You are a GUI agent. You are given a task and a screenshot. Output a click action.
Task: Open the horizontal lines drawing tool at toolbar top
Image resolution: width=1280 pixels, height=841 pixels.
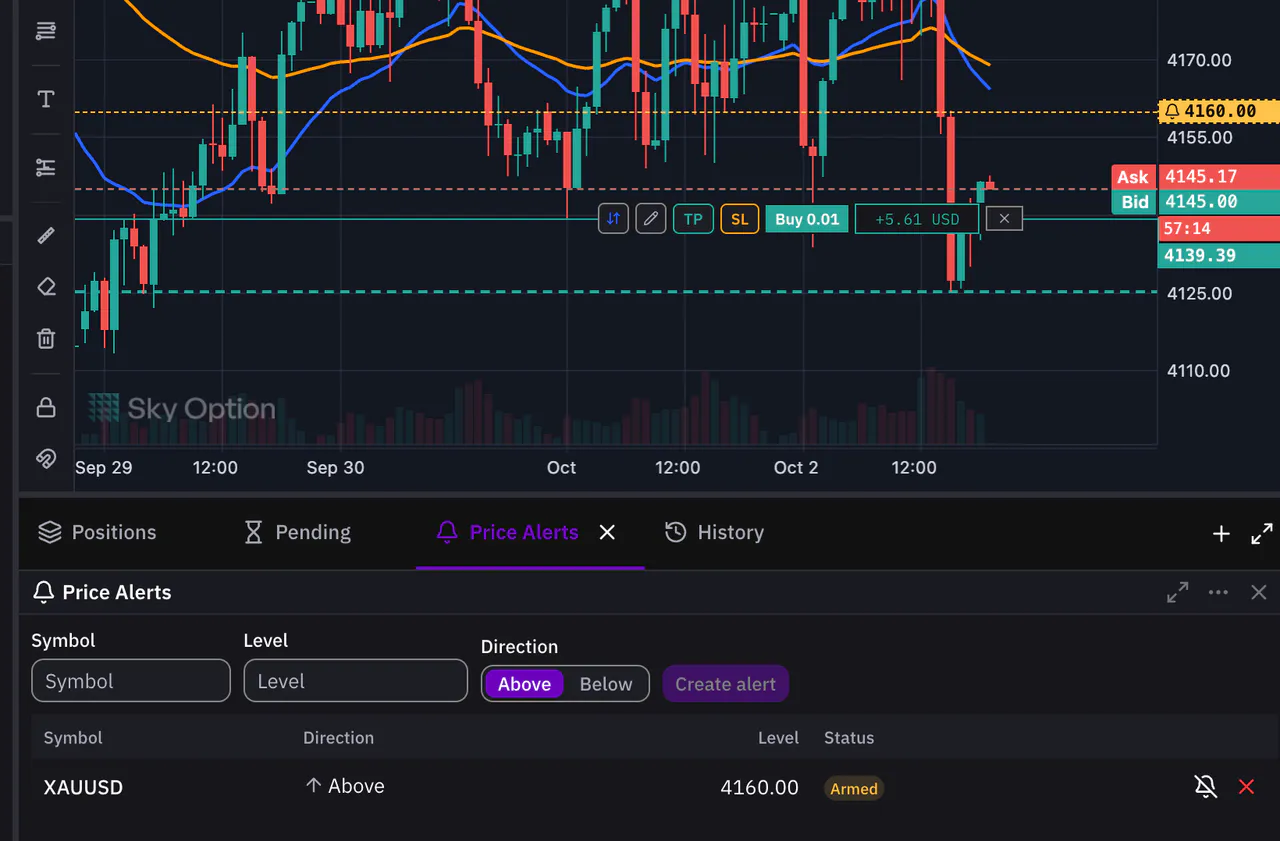[x=46, y=31]
